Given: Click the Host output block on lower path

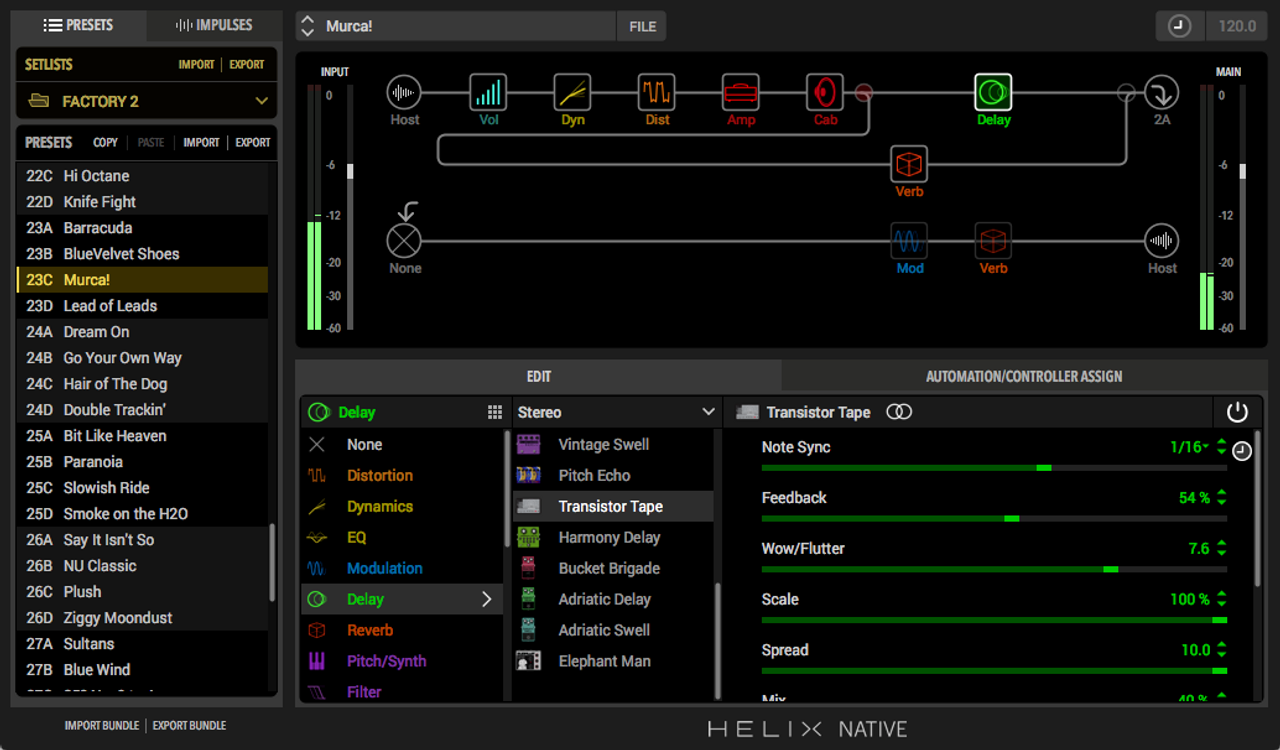Looking at the screenshot, I should 1162,241.
